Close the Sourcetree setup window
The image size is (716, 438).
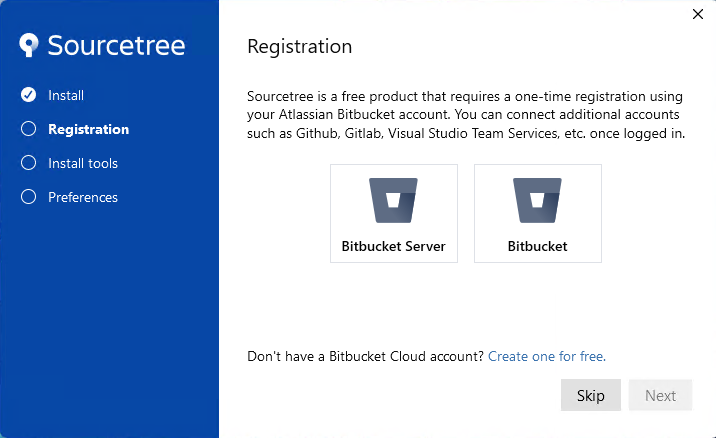click(698, 14)
